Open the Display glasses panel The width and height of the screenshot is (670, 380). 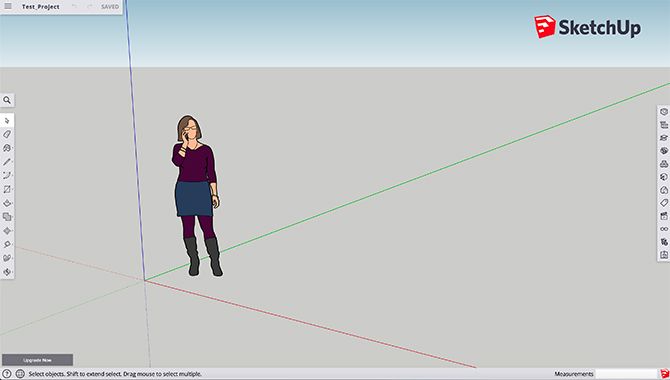[x=664, y=229]
